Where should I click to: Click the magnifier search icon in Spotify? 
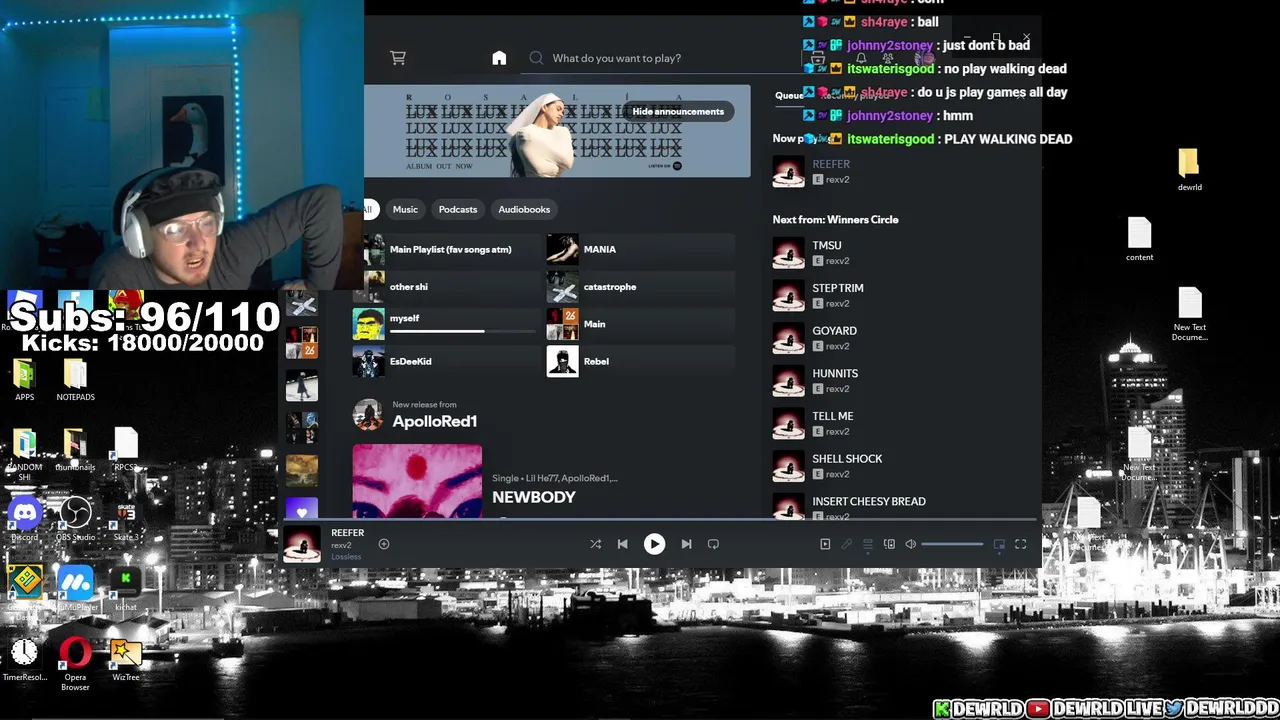[x=536, y=58]
